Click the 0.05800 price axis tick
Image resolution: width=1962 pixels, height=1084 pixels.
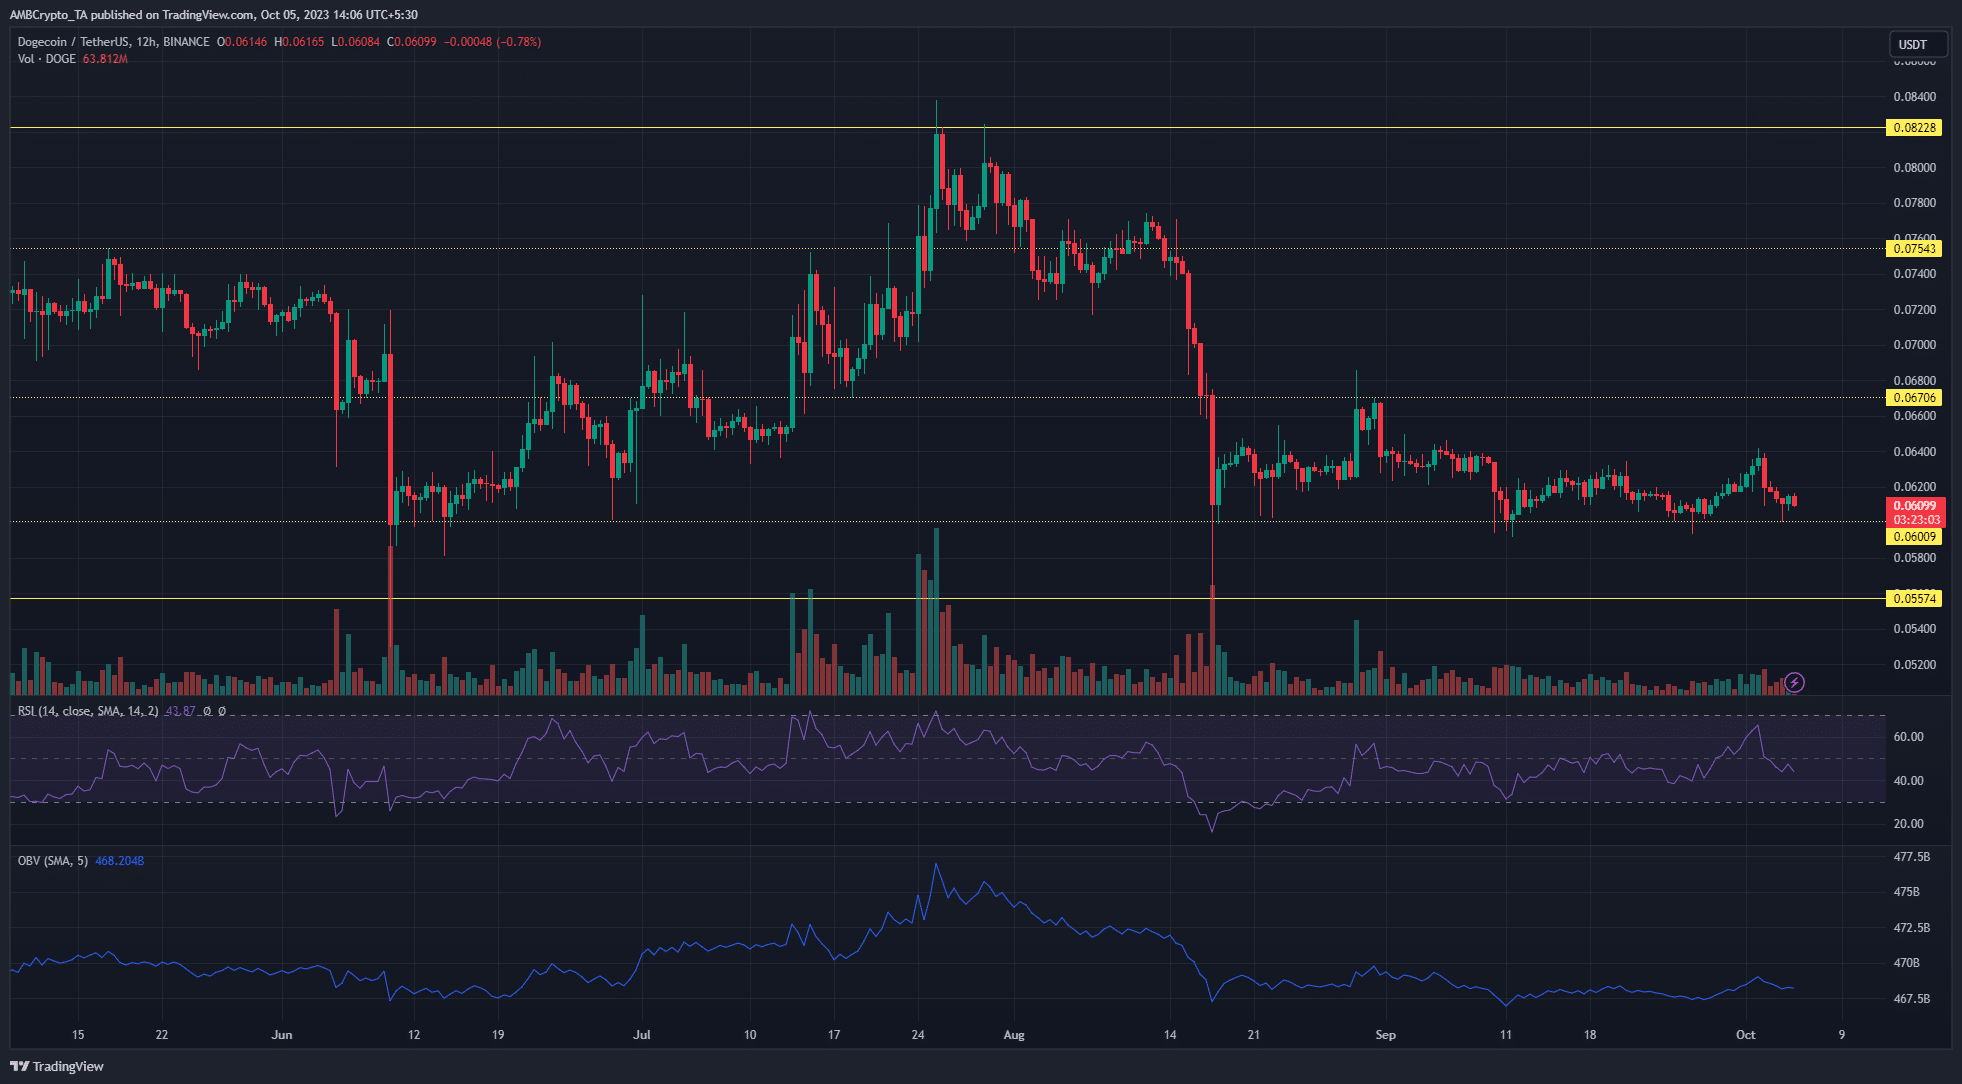[x=1914, y=558]
